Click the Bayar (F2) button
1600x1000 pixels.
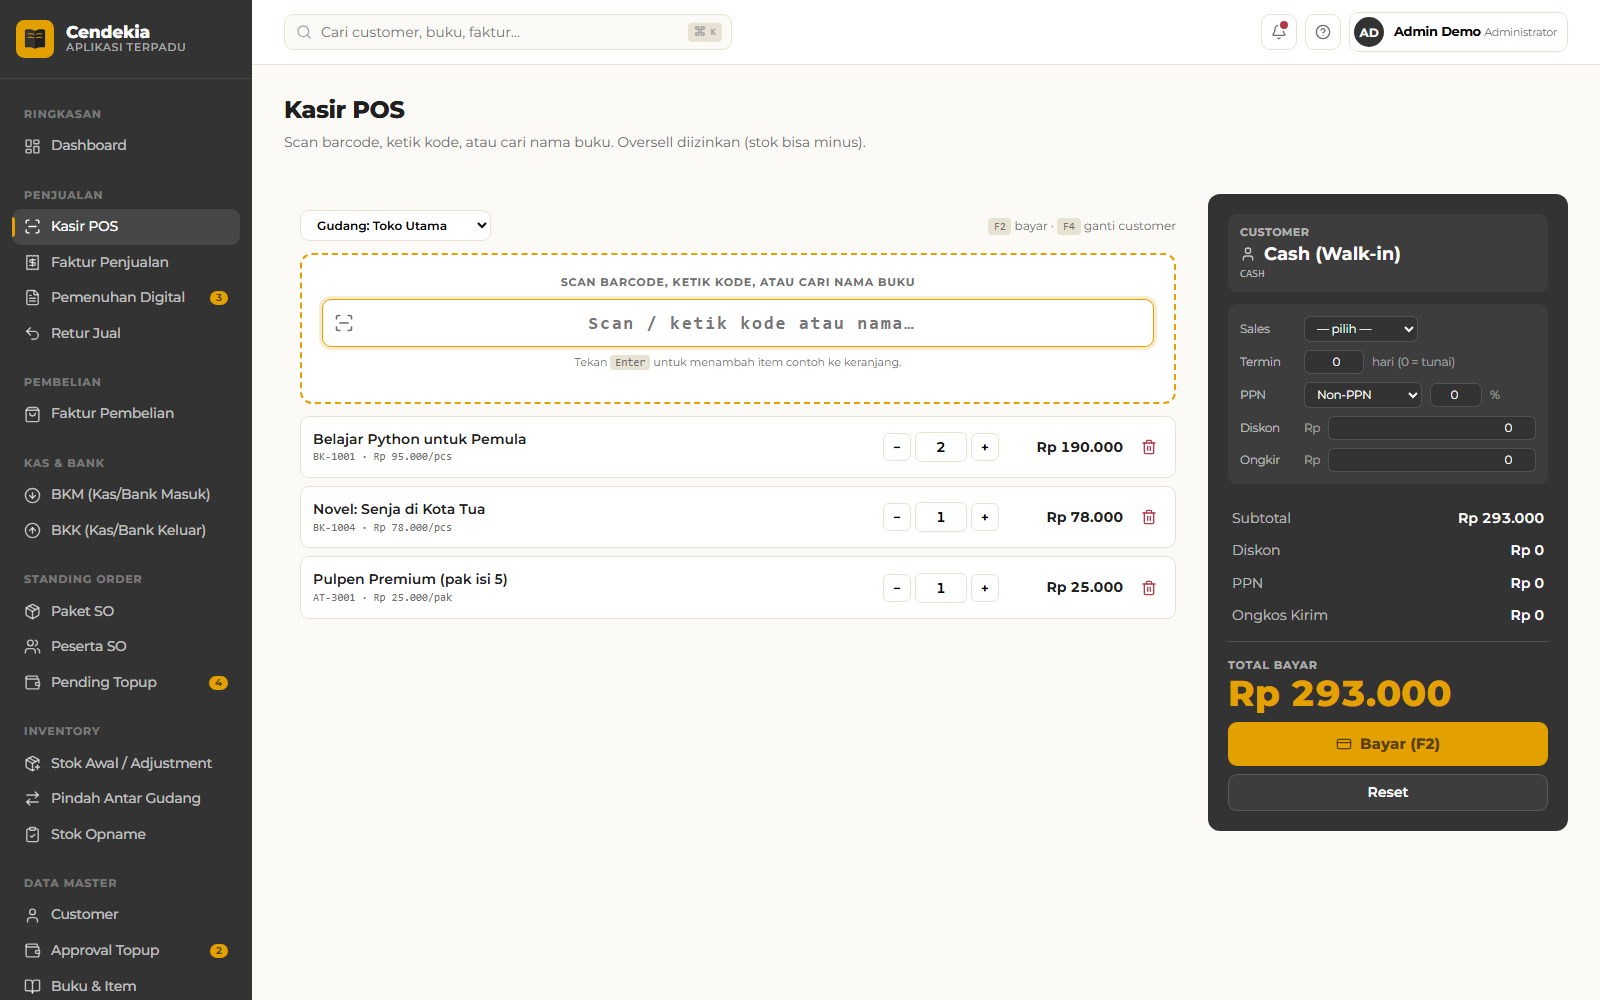[1388, 744]
